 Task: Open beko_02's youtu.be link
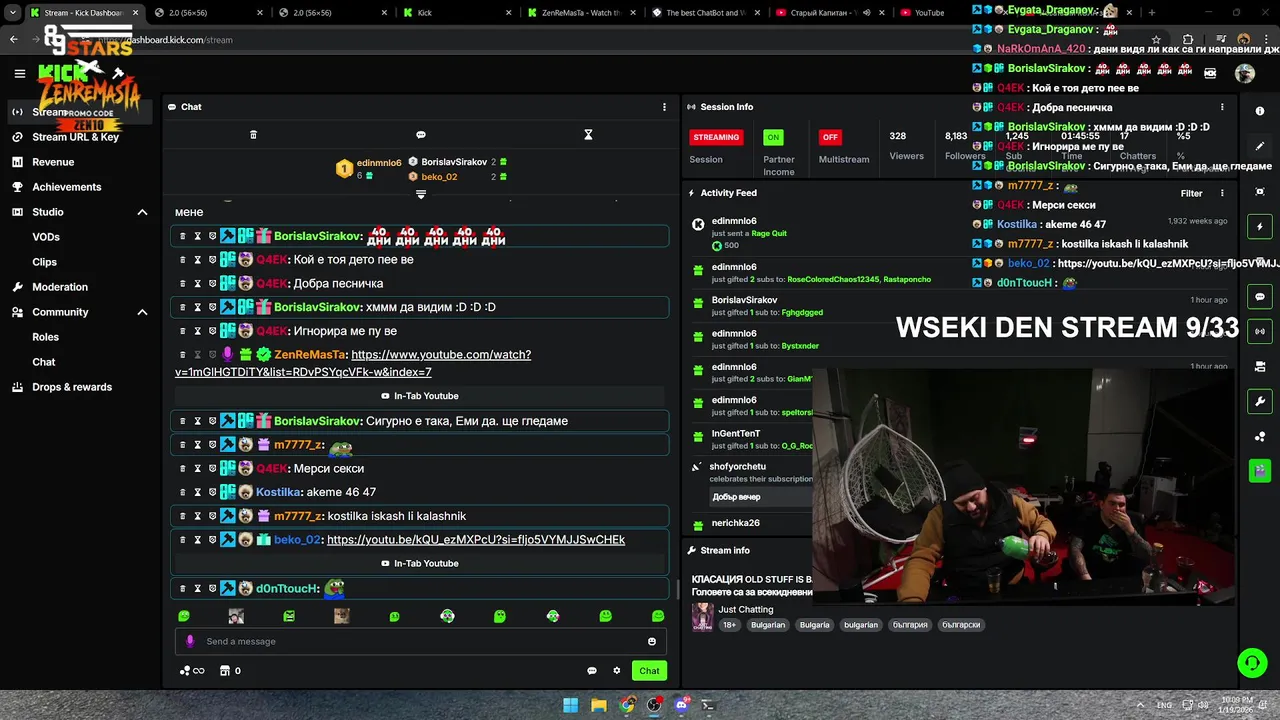476,540
